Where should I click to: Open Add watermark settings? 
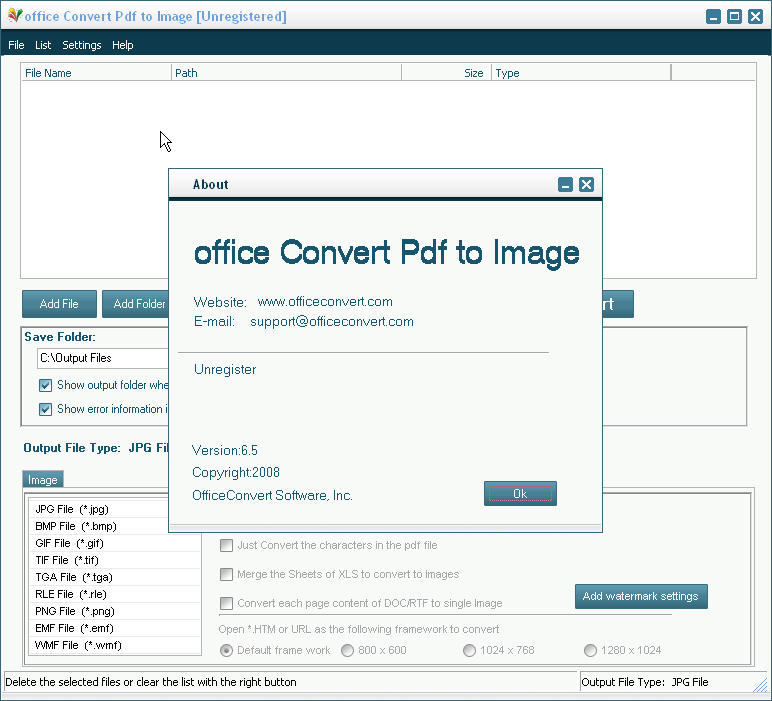[x=641, y=596]
